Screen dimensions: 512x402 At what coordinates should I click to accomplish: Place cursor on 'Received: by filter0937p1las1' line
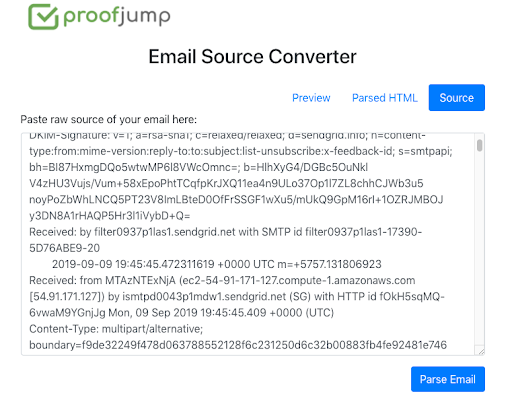[225, 232]
